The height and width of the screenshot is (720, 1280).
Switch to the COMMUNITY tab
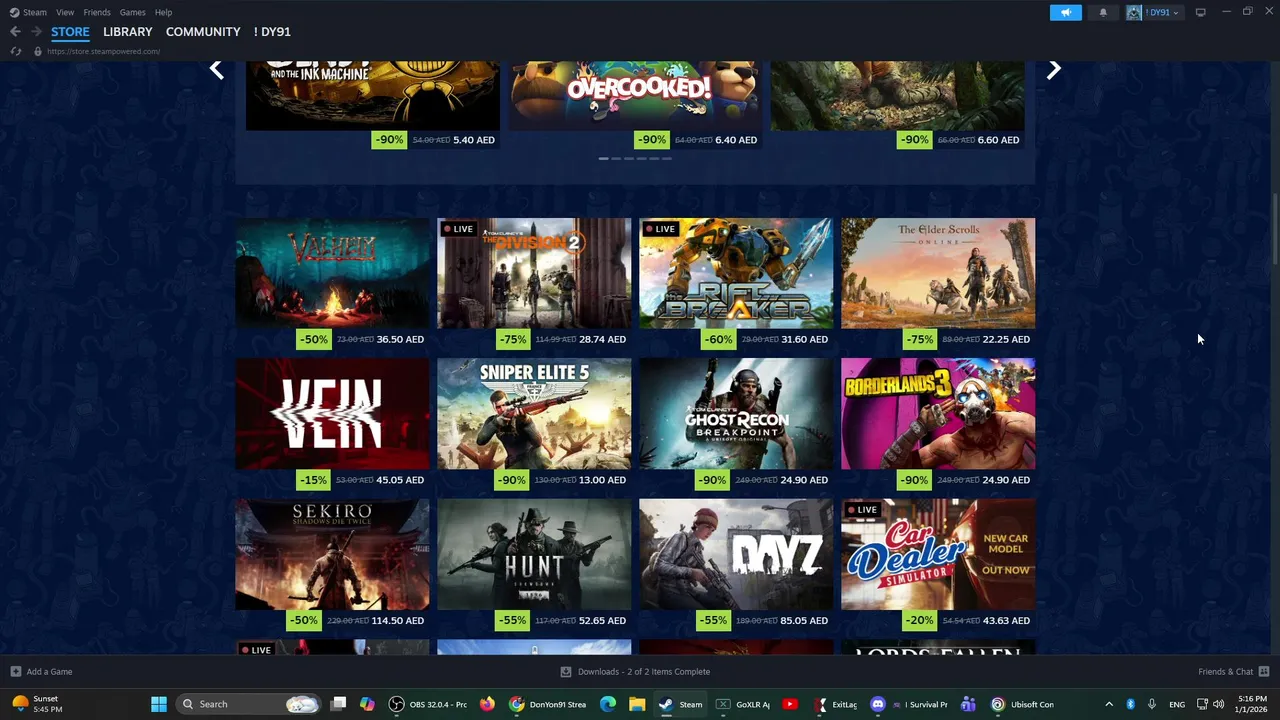coord(203,32)
